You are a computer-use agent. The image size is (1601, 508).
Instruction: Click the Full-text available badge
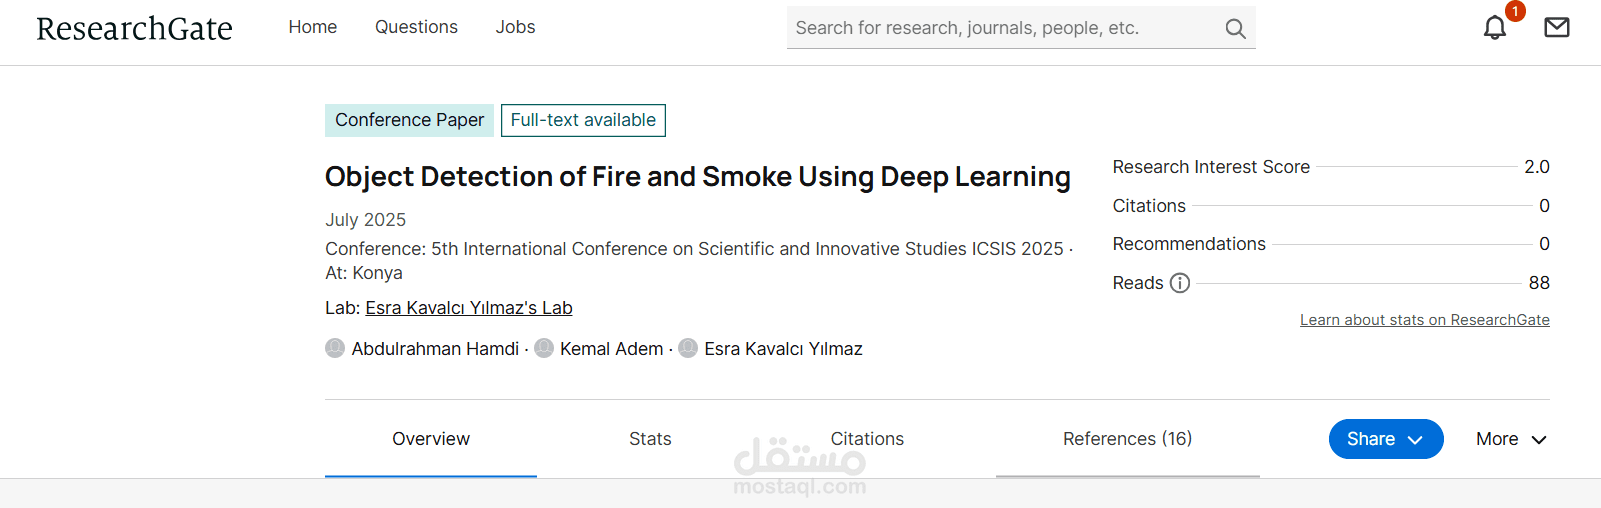click(583, 120)
